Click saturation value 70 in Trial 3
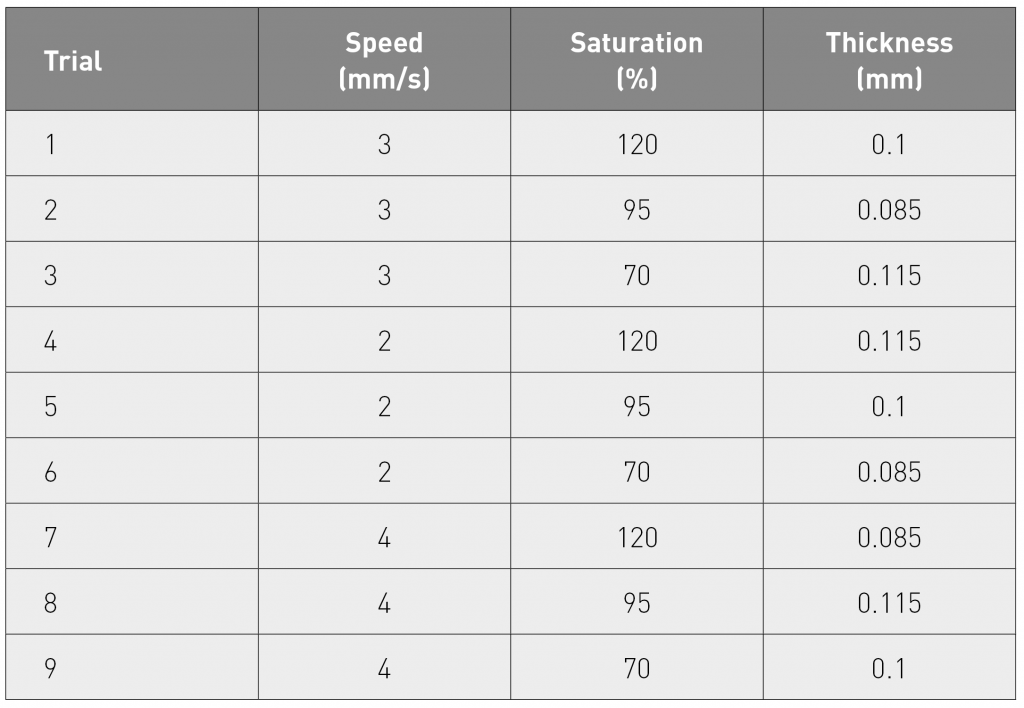The width and height of the screenshot is (1024, 708). click(x=637, y=274)
